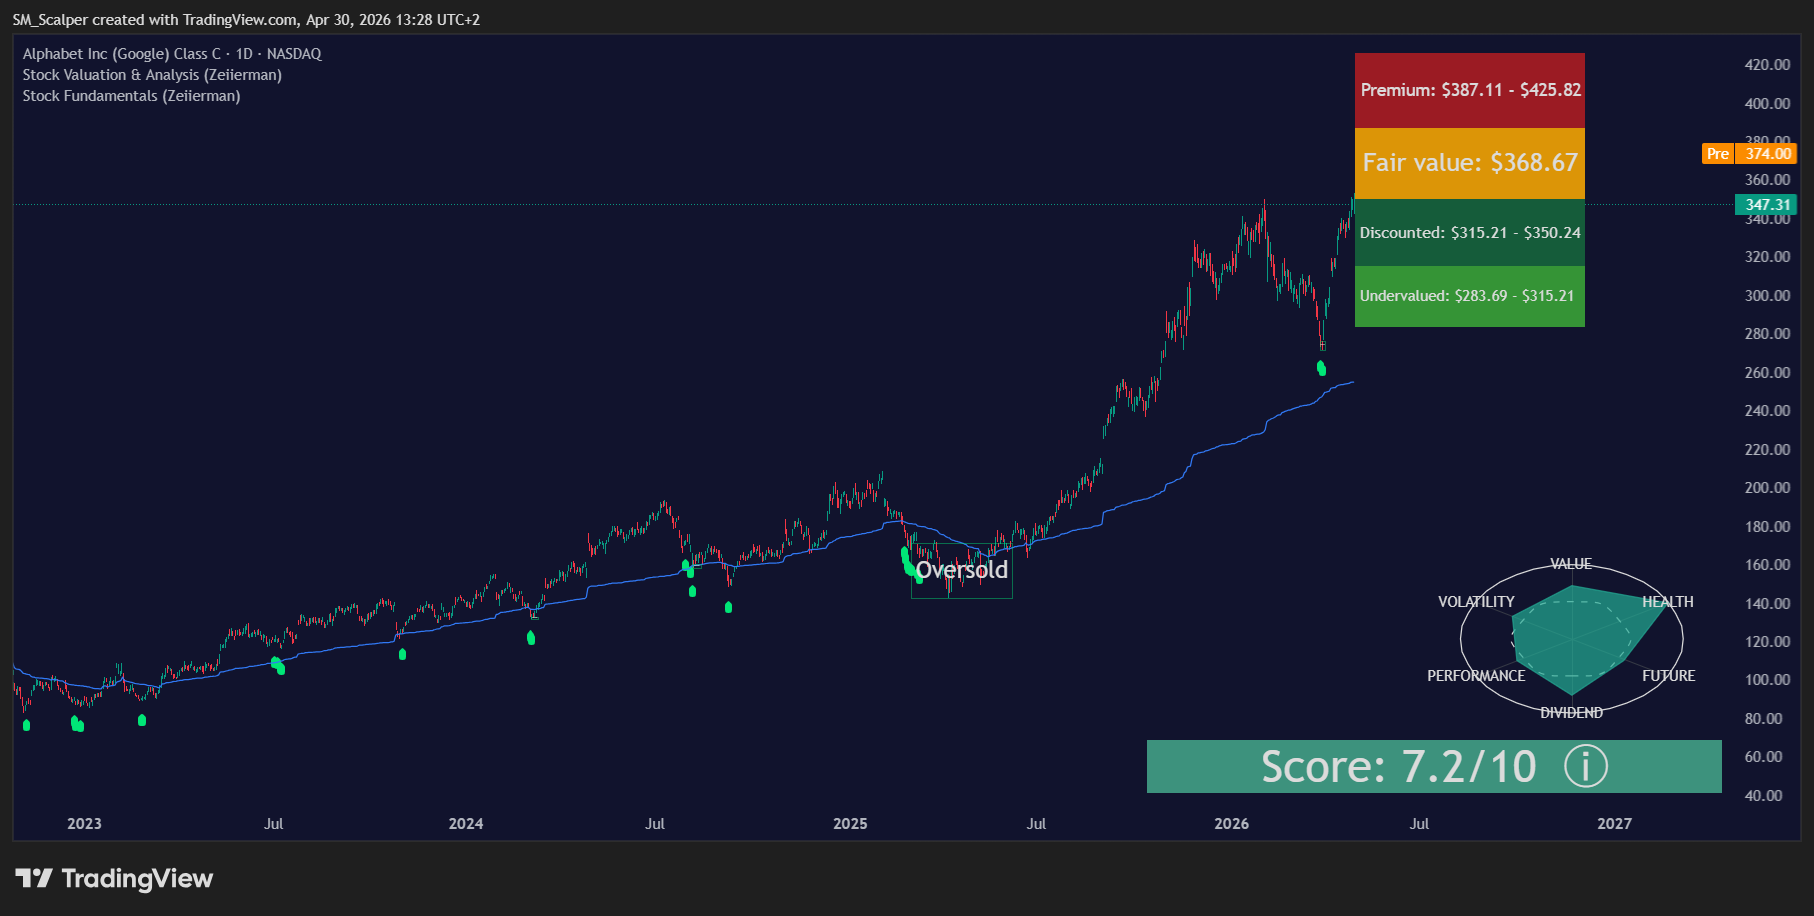Screen dimensions: 1814x916
Task: Click the 40.00 price axis label
Action: click(x=1763, y=796)
